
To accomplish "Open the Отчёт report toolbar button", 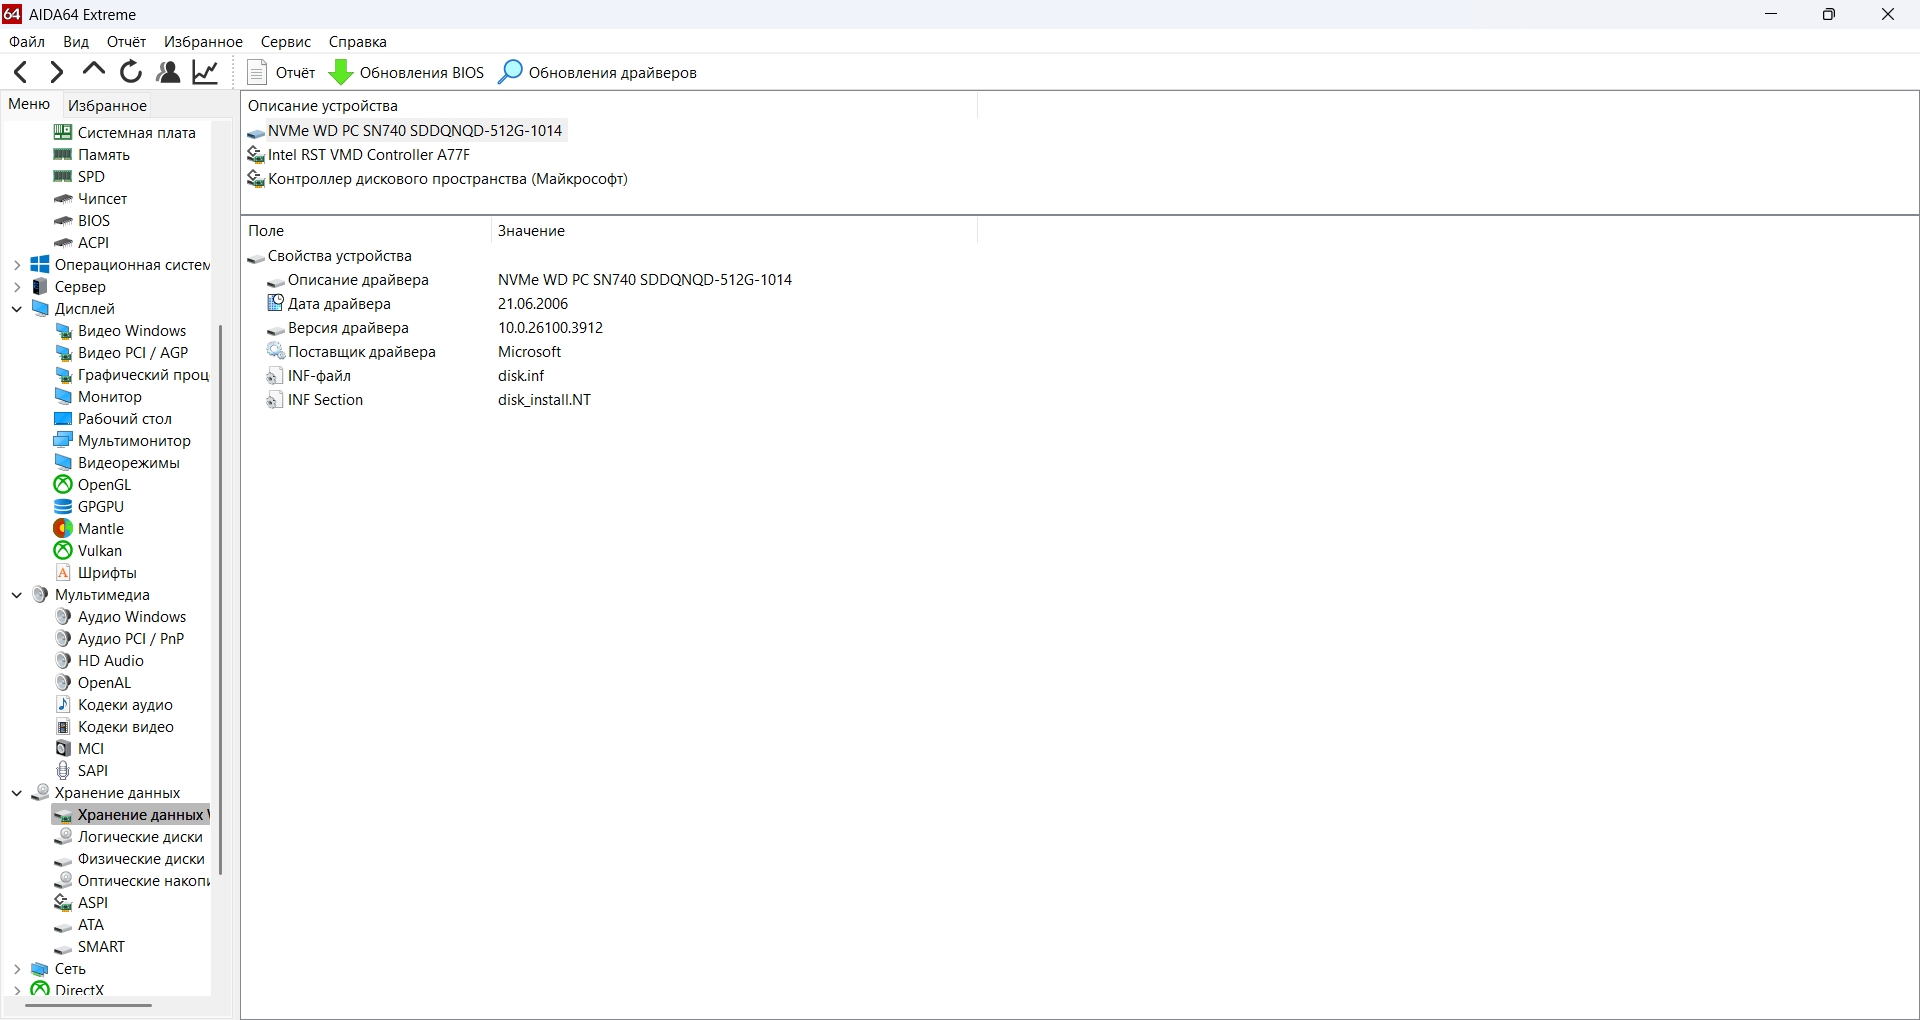I will 281,72.
